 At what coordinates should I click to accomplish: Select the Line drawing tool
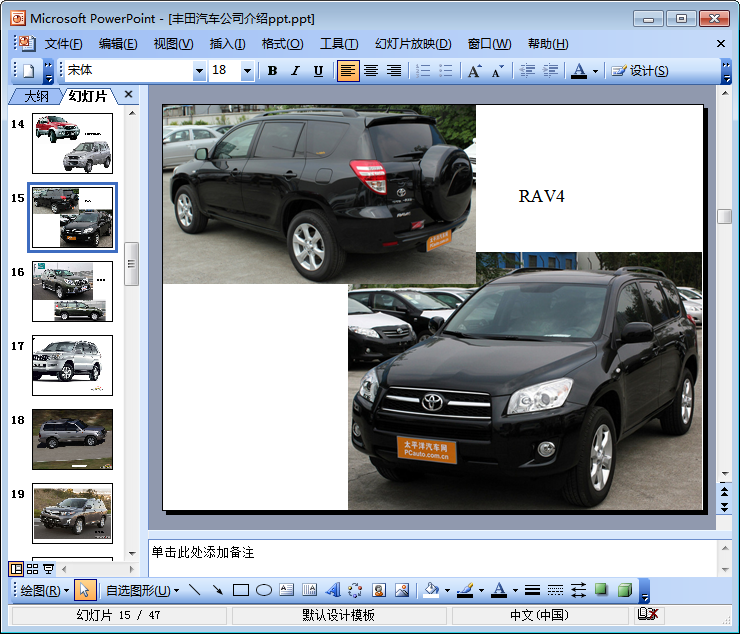coord(194,590)
